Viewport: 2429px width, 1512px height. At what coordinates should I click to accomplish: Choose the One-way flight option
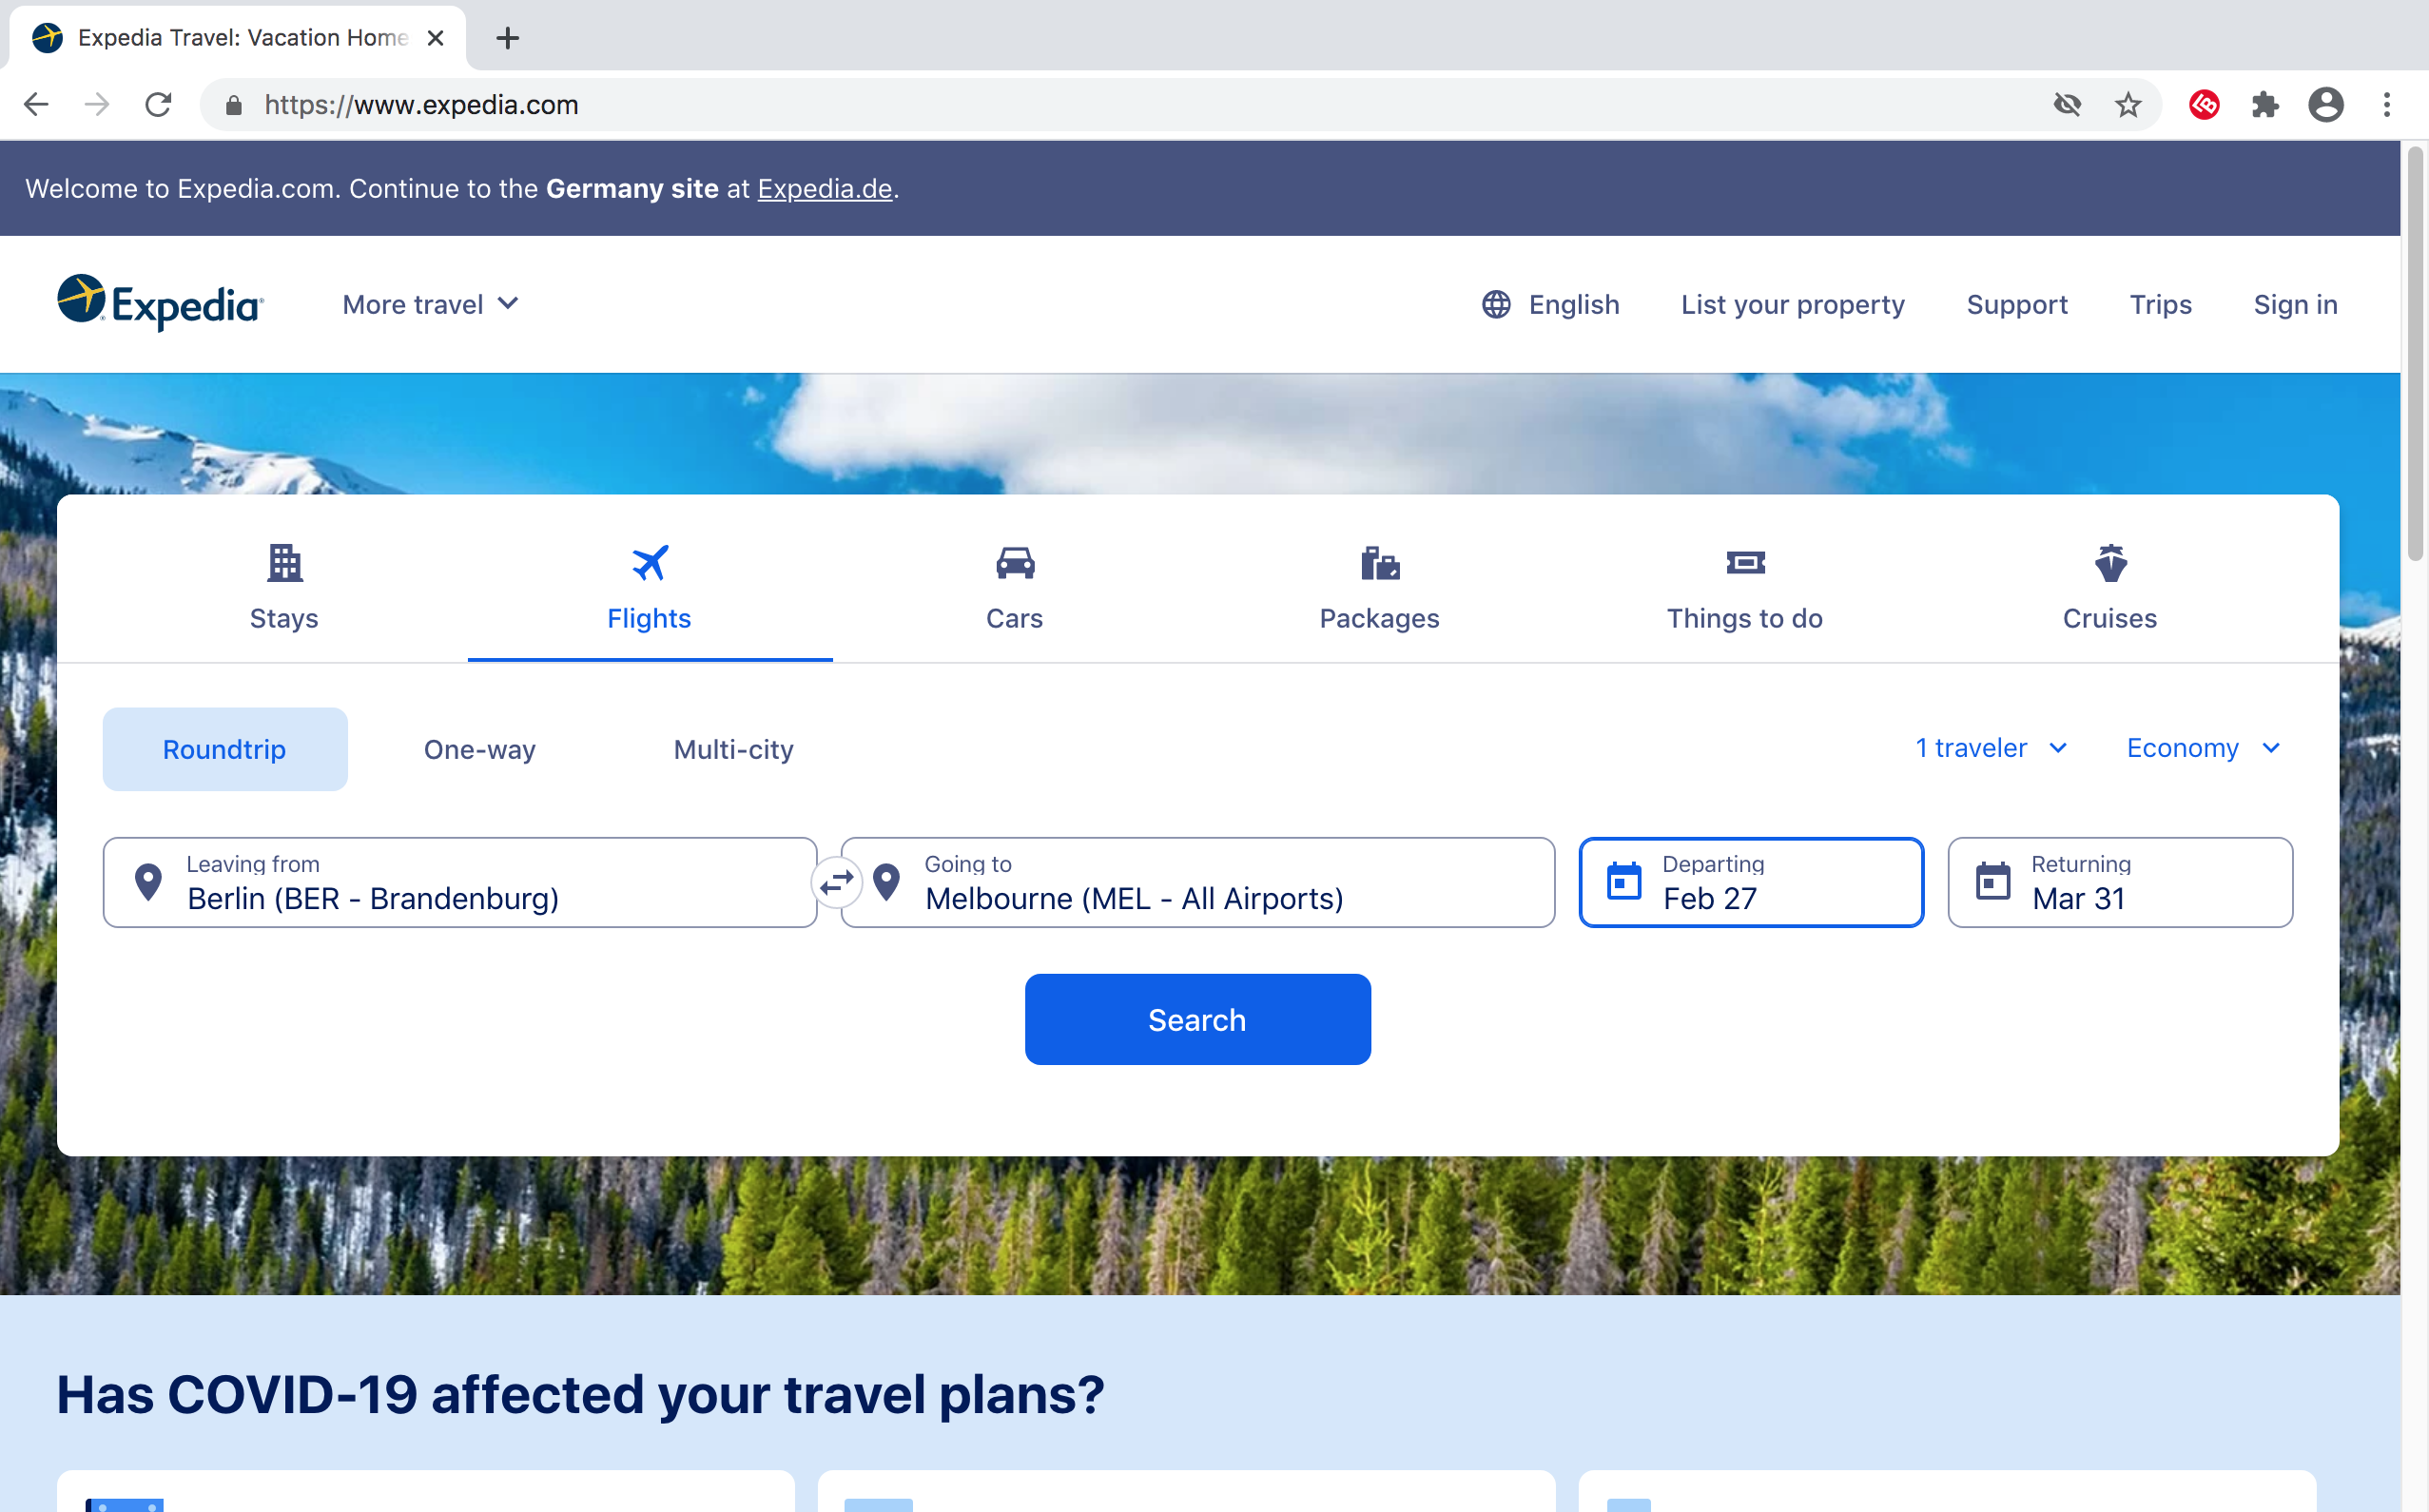point(480,749)
